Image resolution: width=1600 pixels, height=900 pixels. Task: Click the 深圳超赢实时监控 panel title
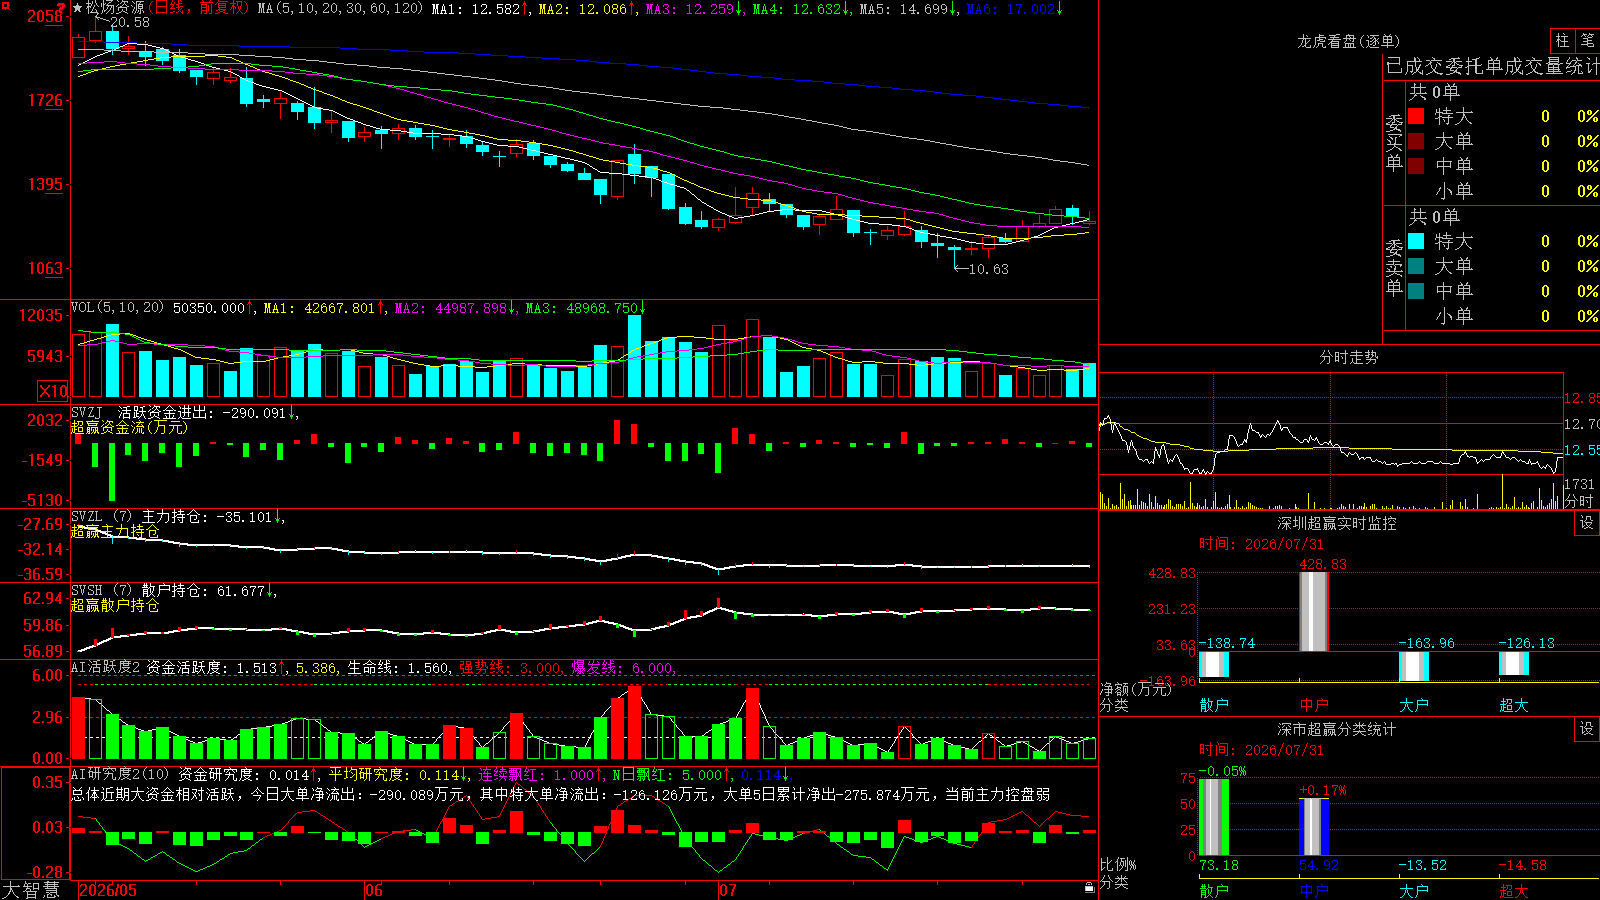tap(1336, 523)
